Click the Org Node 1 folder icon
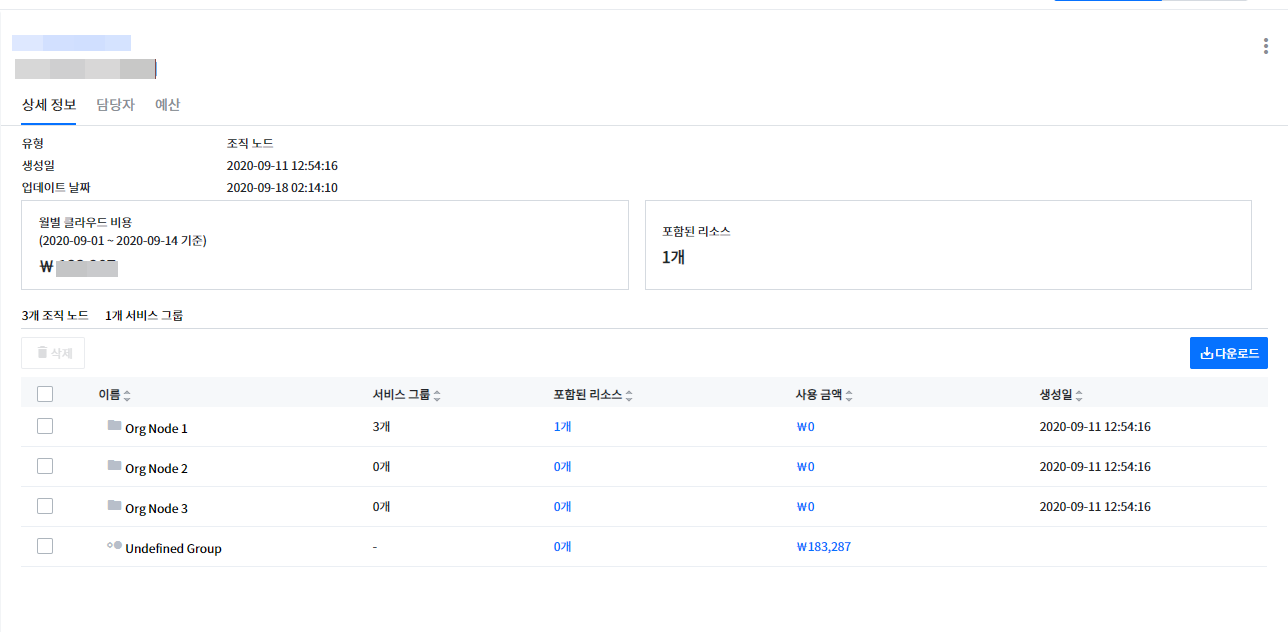 [x=114, y=426]
